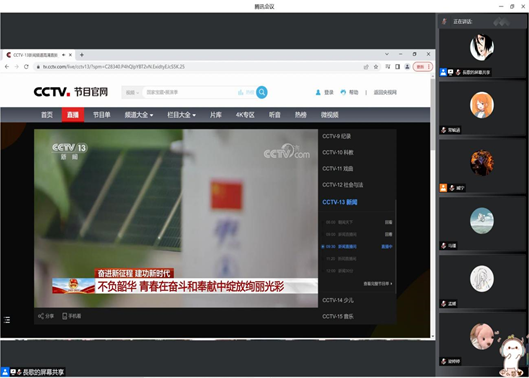Expand the 栏目大全 dropdown menu
Image resolution: width=529 pixels, height=378 pixels.
click(181, 115)
